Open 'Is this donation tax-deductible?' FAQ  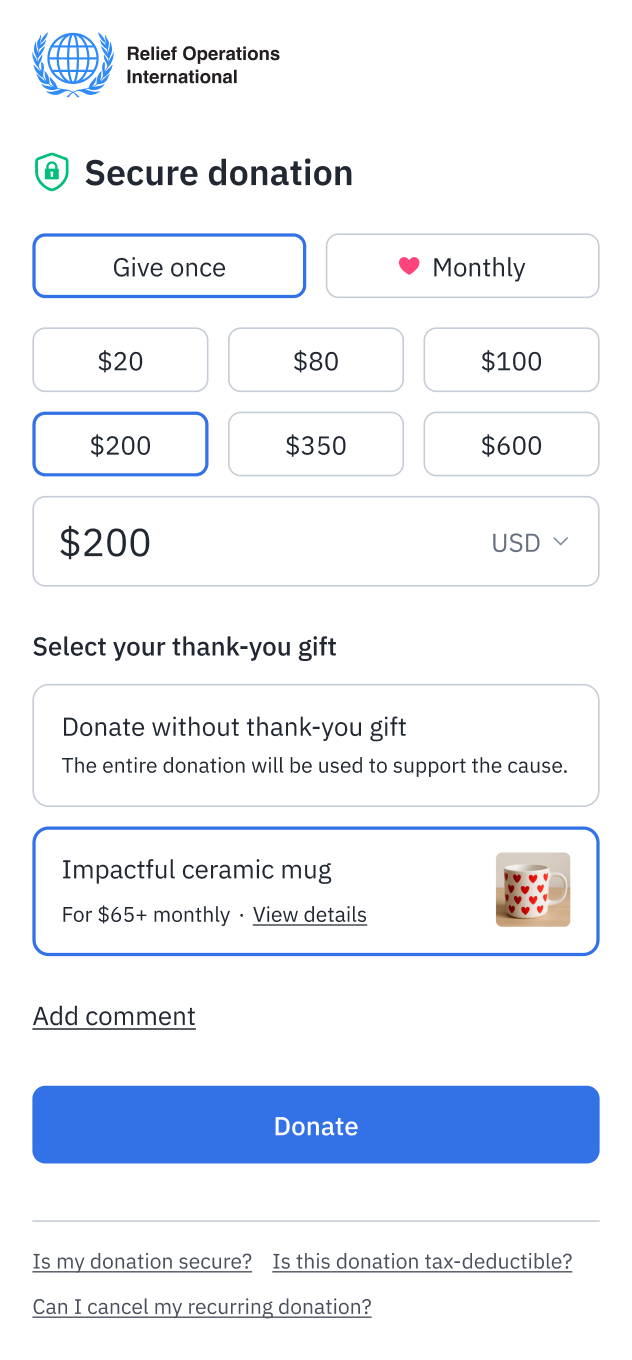422,1261
